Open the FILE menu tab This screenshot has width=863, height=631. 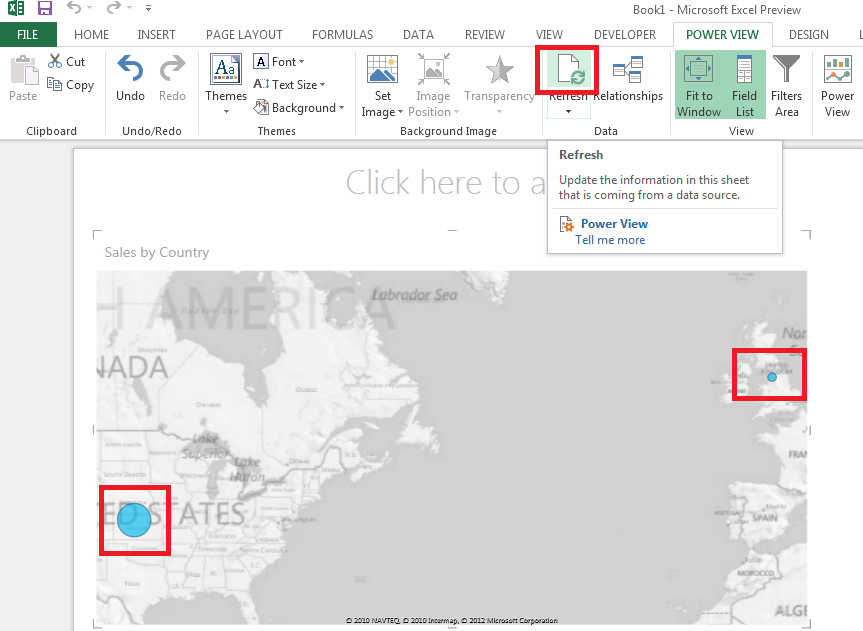tap(28, 35)
